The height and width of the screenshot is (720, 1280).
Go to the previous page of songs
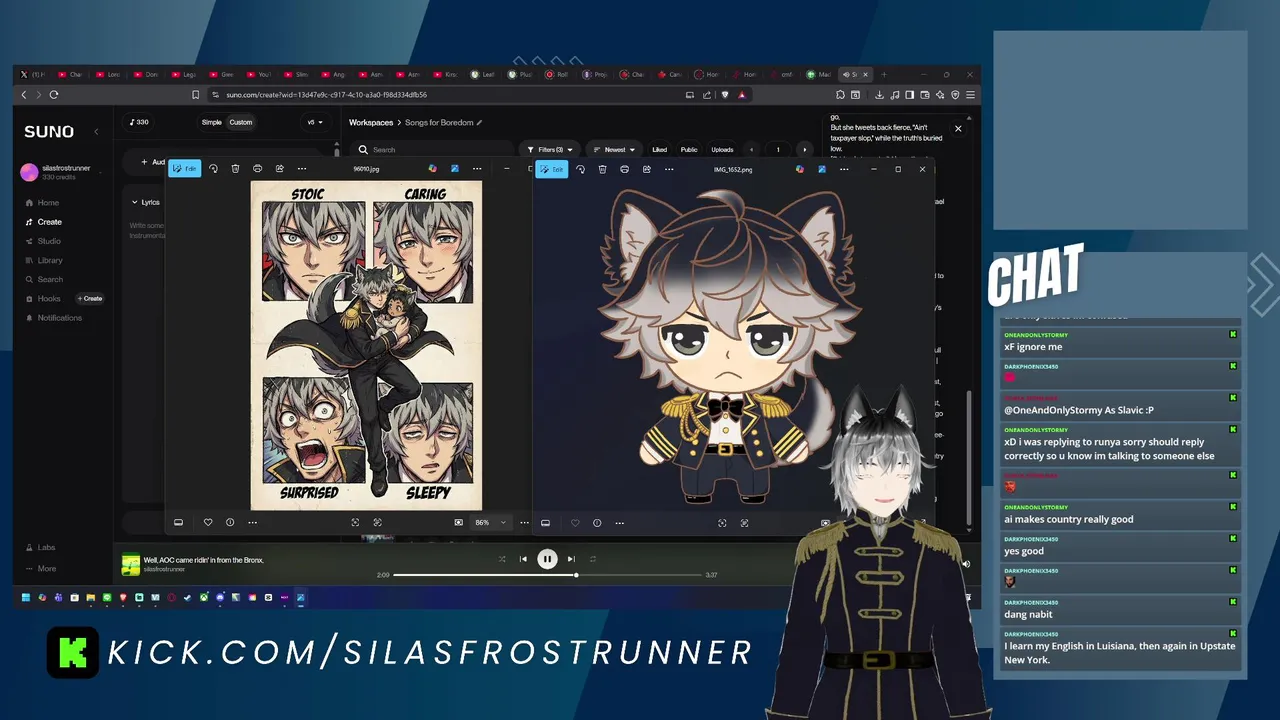tap(752, 149)
